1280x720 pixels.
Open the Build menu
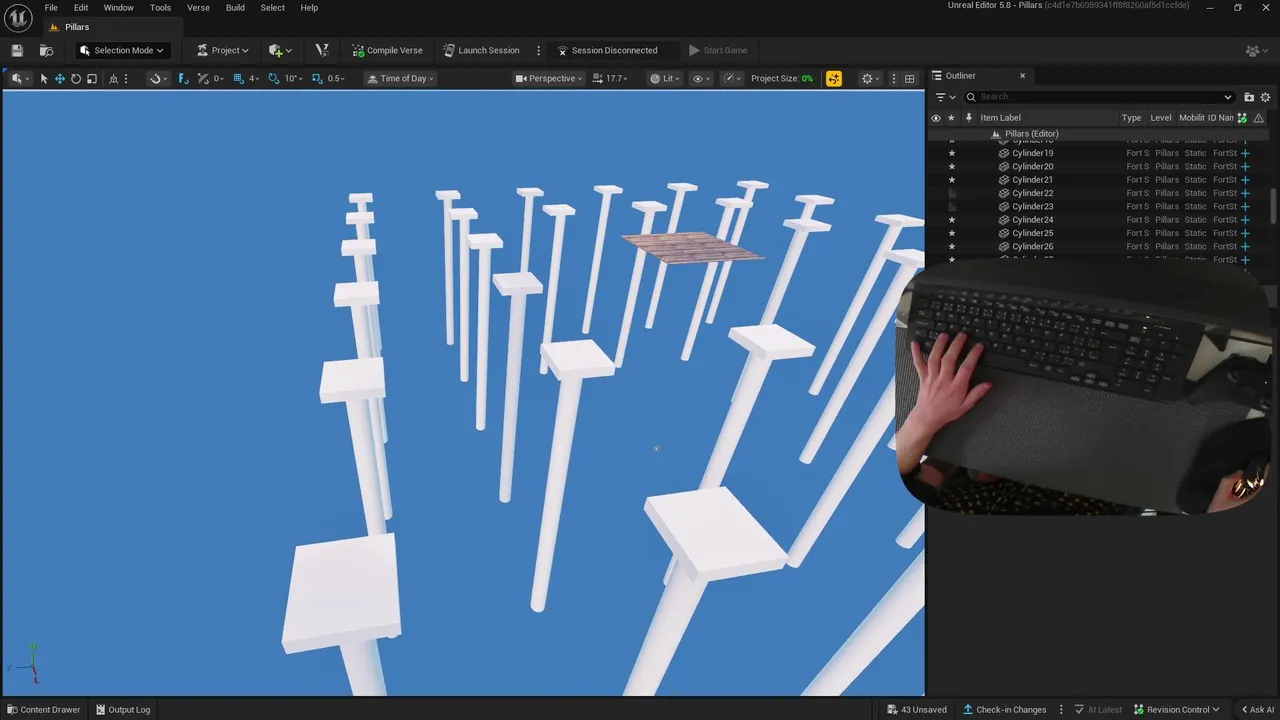pyautogui.click(x=235, y=7)
